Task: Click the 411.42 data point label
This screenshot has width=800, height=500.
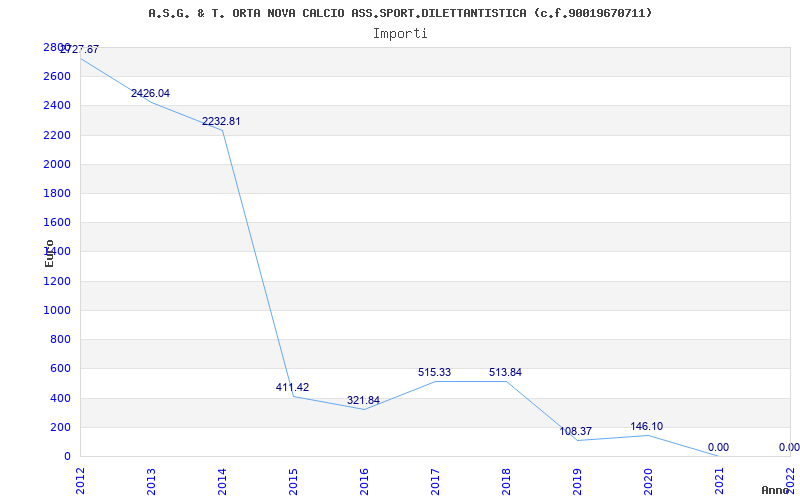Action: click(x=292, y=387)
